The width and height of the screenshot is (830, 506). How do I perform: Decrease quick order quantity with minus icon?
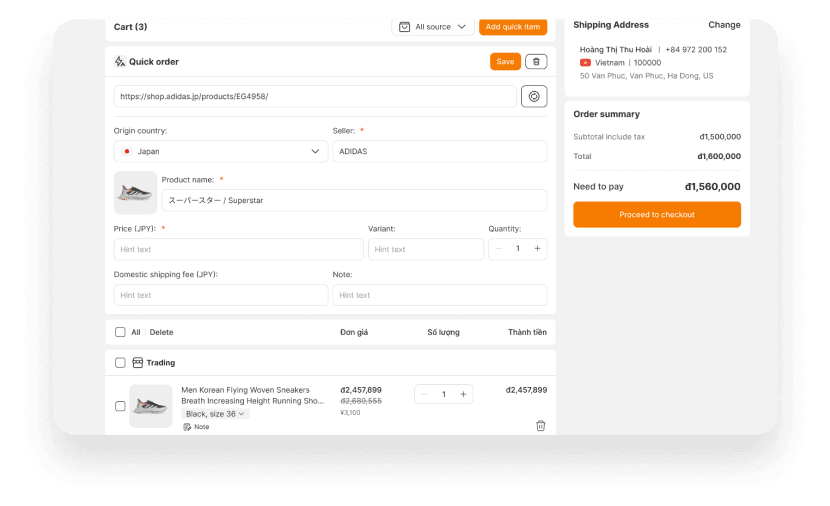[498, 249]
